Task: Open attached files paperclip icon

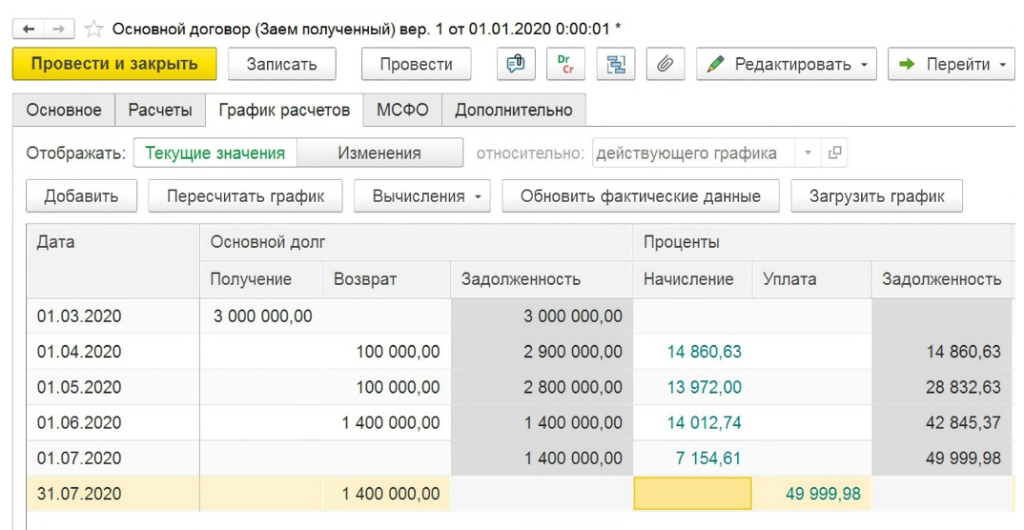Action: 665,64
